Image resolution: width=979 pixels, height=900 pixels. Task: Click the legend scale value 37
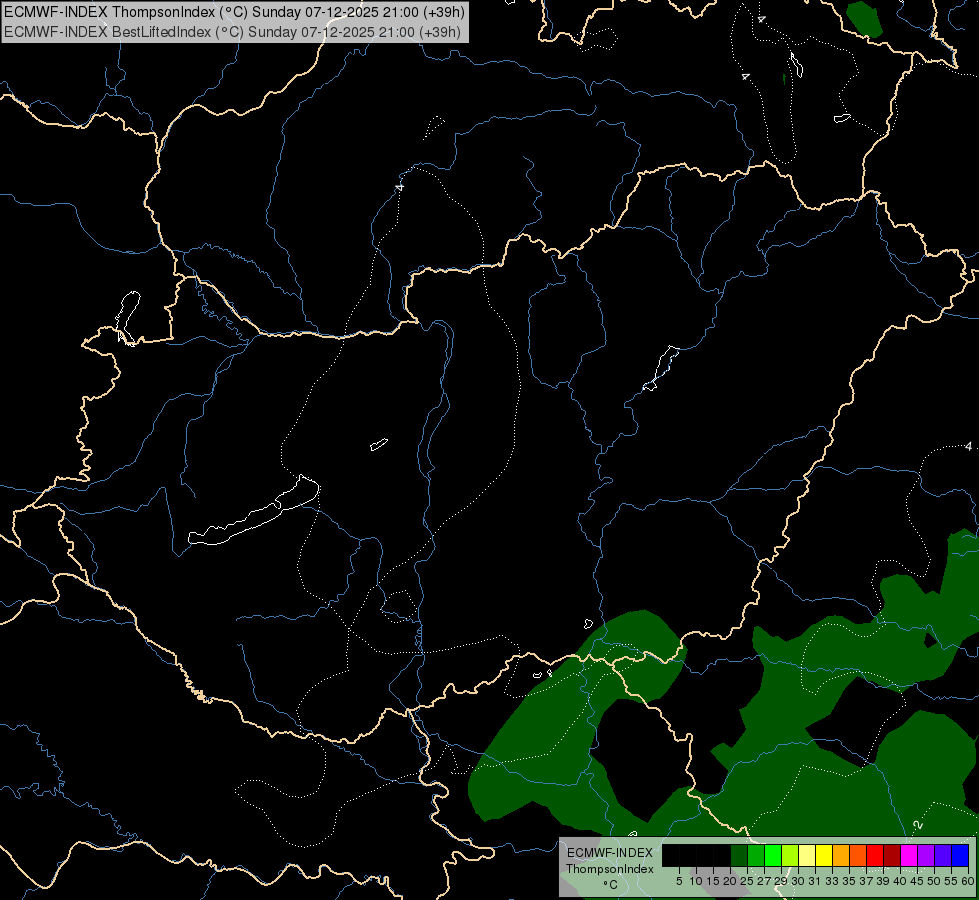[x=866, y=881]
